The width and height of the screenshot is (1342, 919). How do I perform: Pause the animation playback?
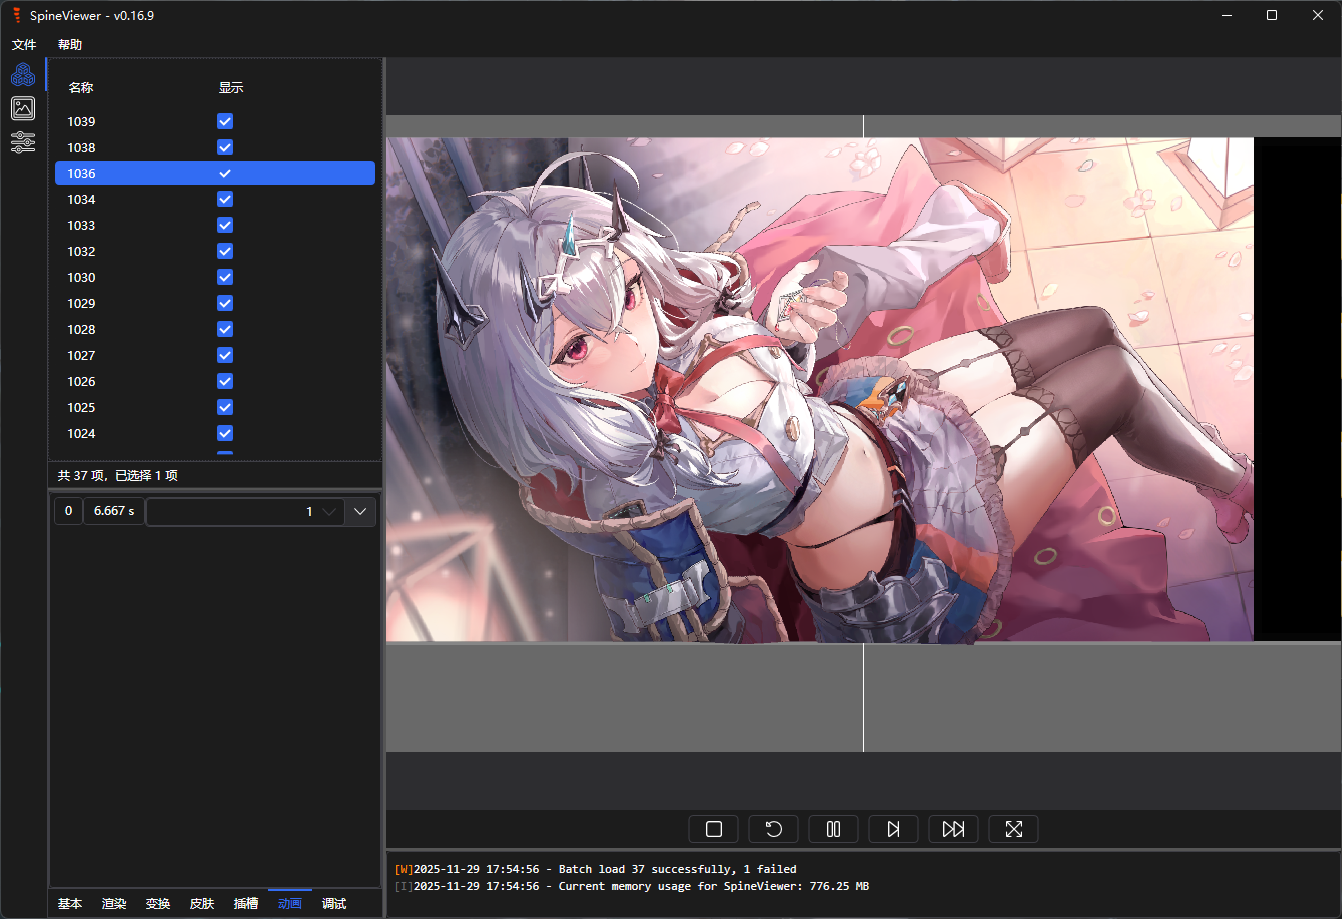pos(834,829)
